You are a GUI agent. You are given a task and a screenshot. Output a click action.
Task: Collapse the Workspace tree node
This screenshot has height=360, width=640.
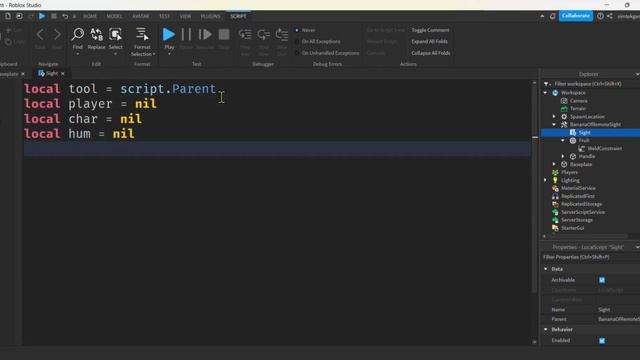click(x=546, y=93)
